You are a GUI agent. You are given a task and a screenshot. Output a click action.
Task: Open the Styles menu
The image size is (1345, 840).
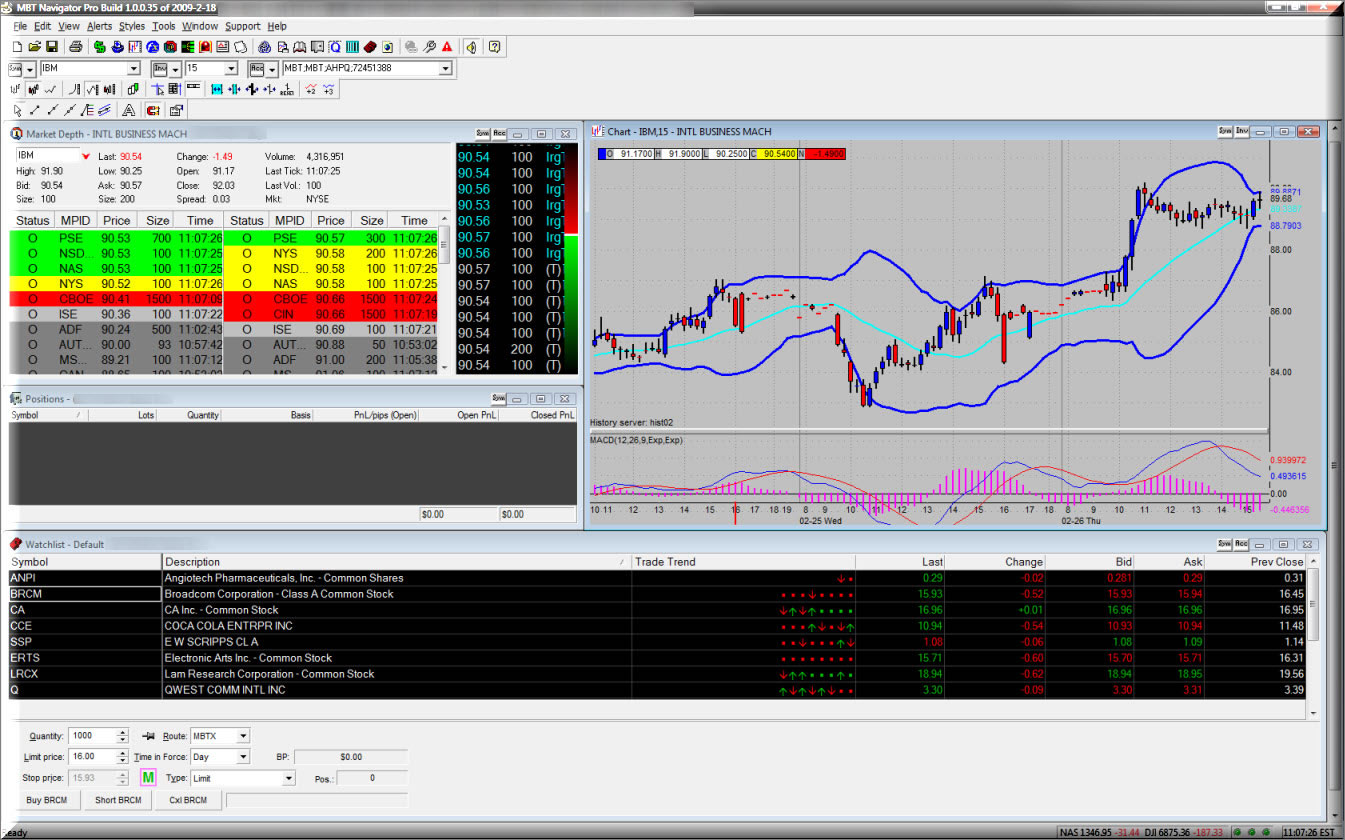(x=131, y=26)
